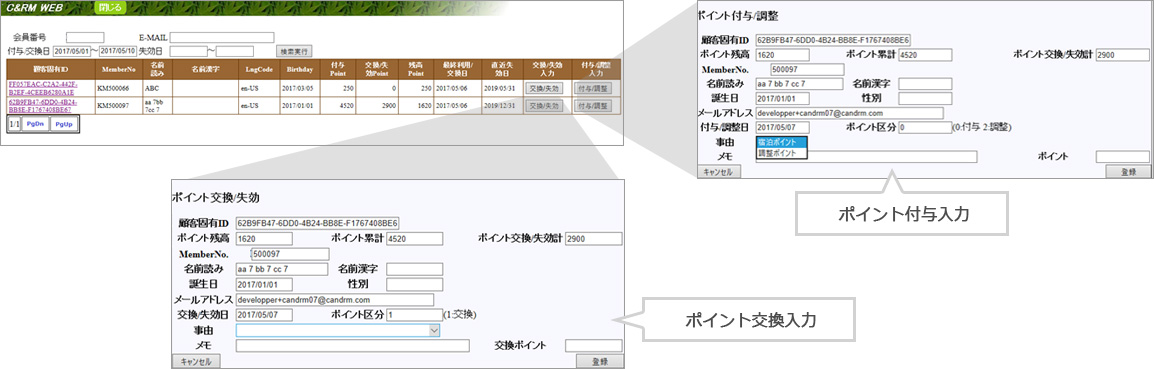Image resolution: width=1154 pixels, height=369 pixels.
Task: Focus the 失効日 start date field
Action: (x=188, y=51)
